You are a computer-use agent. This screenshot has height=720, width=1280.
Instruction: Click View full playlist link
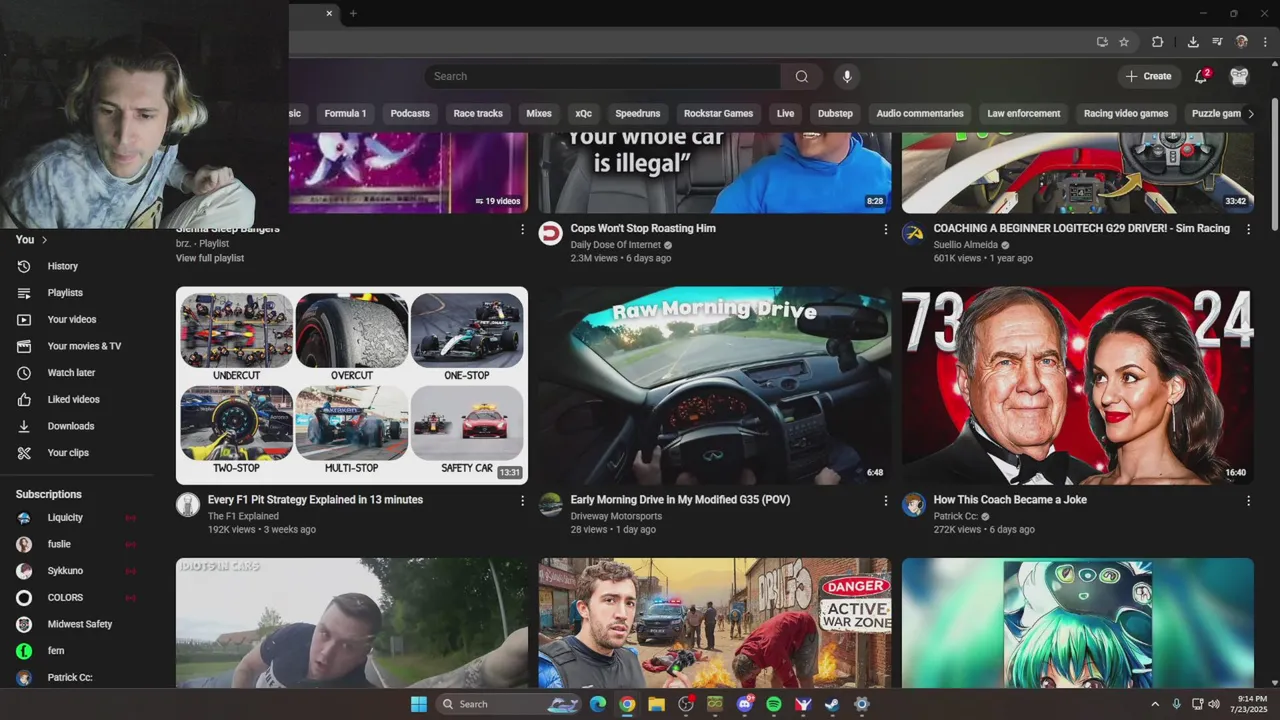210,258
